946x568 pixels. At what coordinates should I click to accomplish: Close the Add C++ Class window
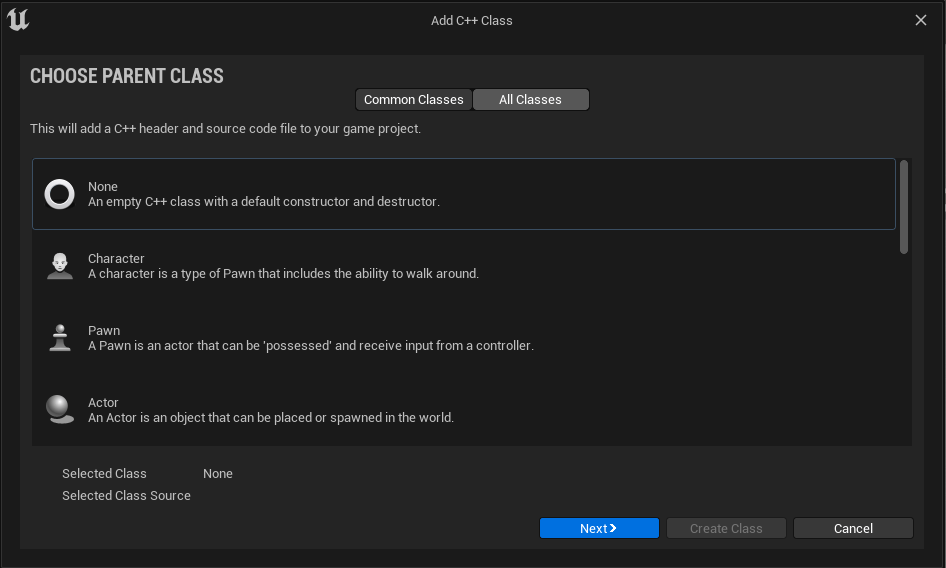tap(921, 20)
